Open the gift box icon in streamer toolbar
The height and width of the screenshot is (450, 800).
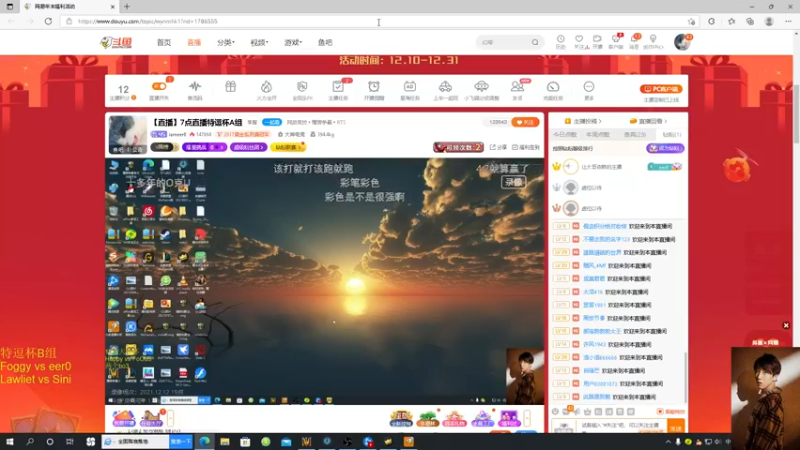click(231, 87)
